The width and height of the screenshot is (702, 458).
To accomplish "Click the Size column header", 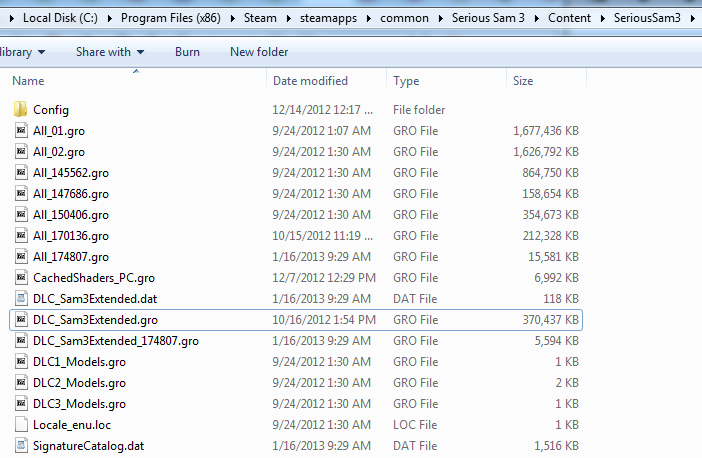I will (x=523, y=81).
